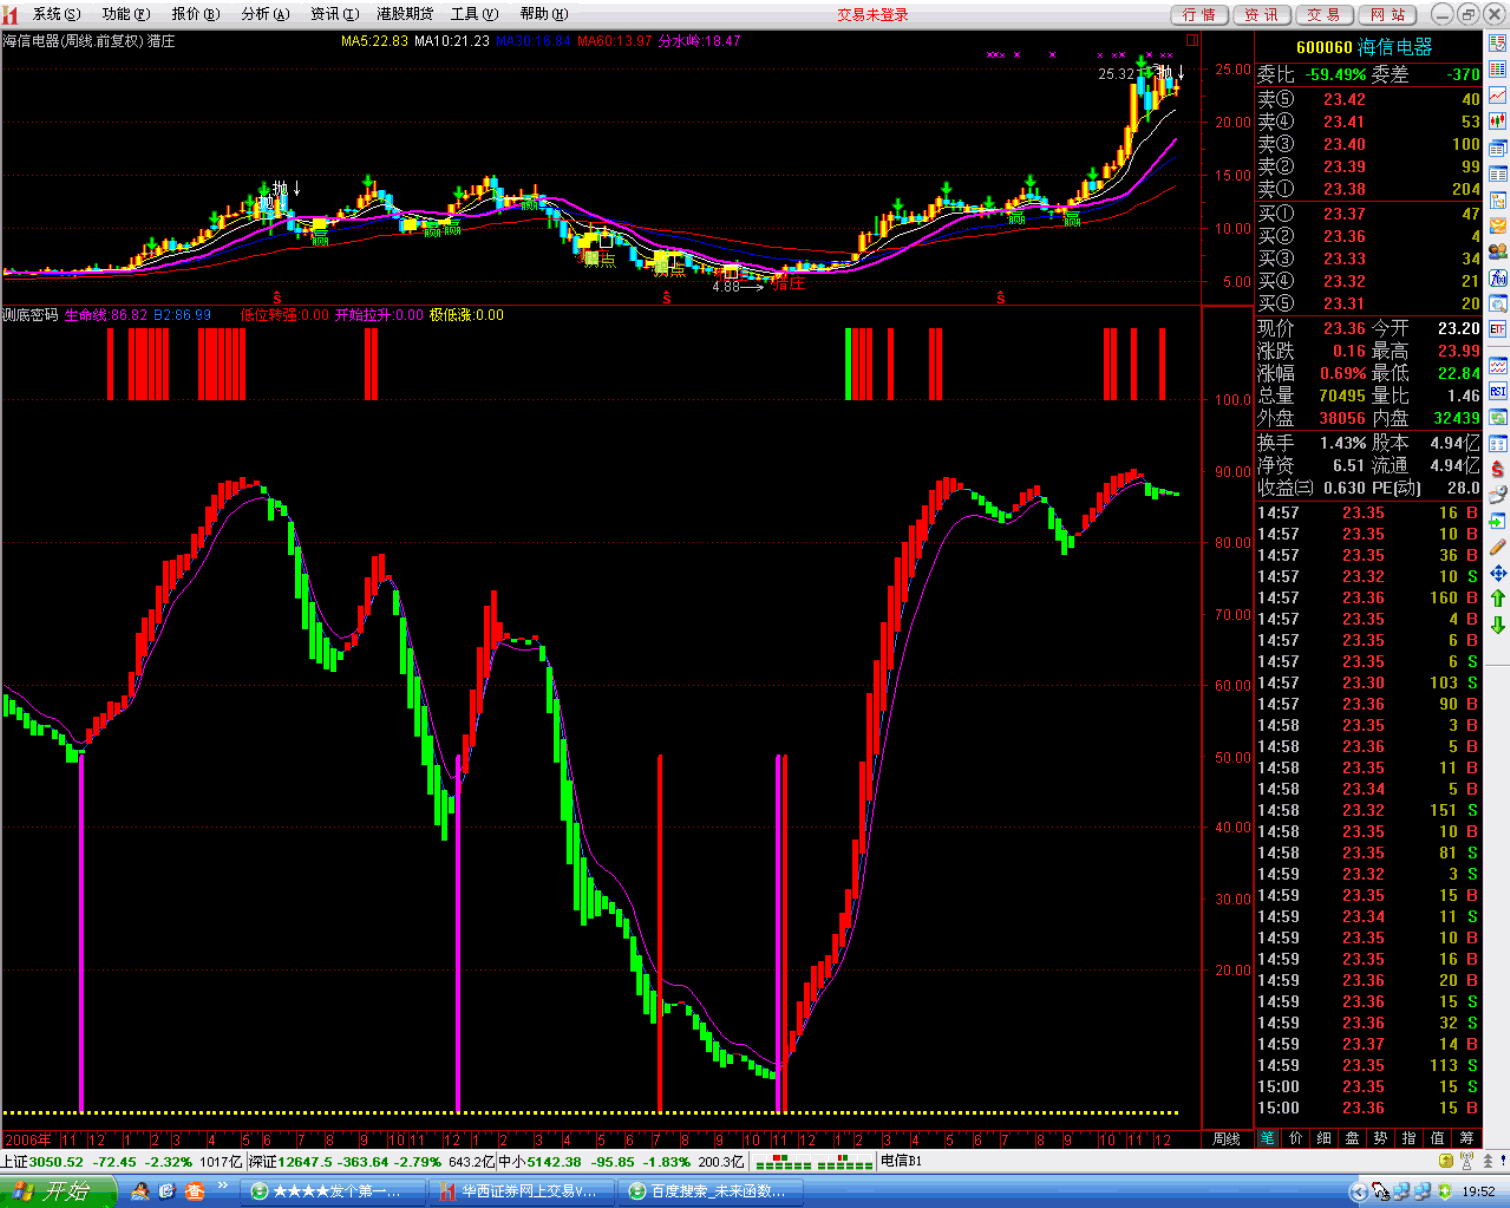The image size is (1510, 1208).
Task: Click the 周线 period selector
Action: click(1227, 1139)
